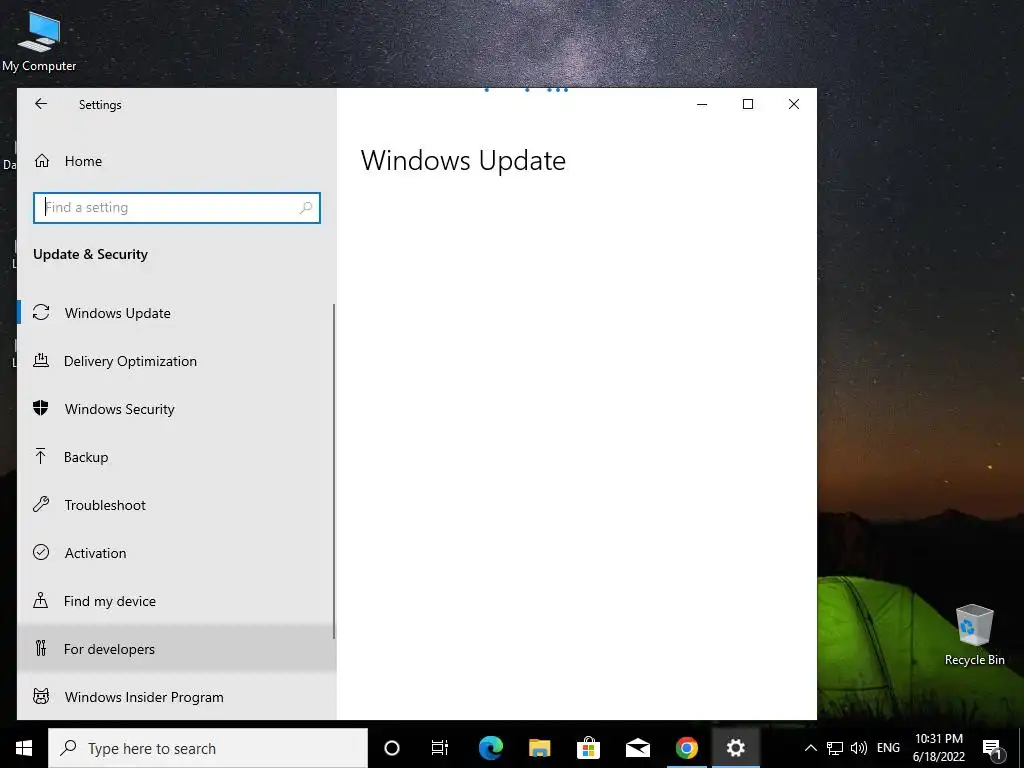Select the For developers tools icon
Viewport: 1024px width, 768px height.
pos(41,648)
